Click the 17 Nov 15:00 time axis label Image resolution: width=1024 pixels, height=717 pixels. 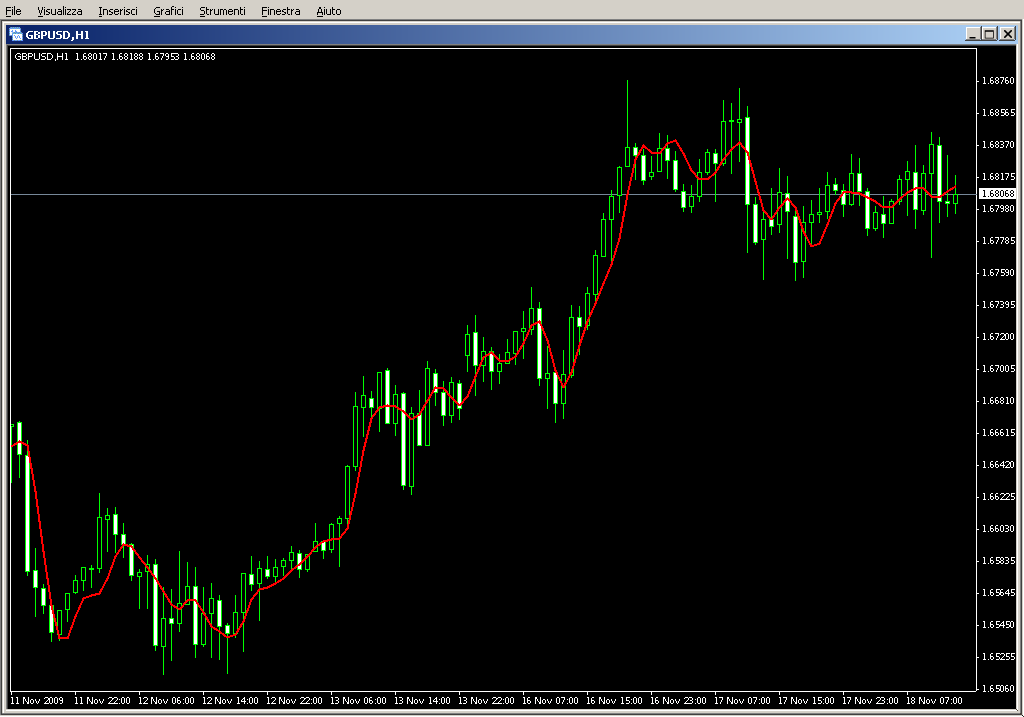(806, 701)
